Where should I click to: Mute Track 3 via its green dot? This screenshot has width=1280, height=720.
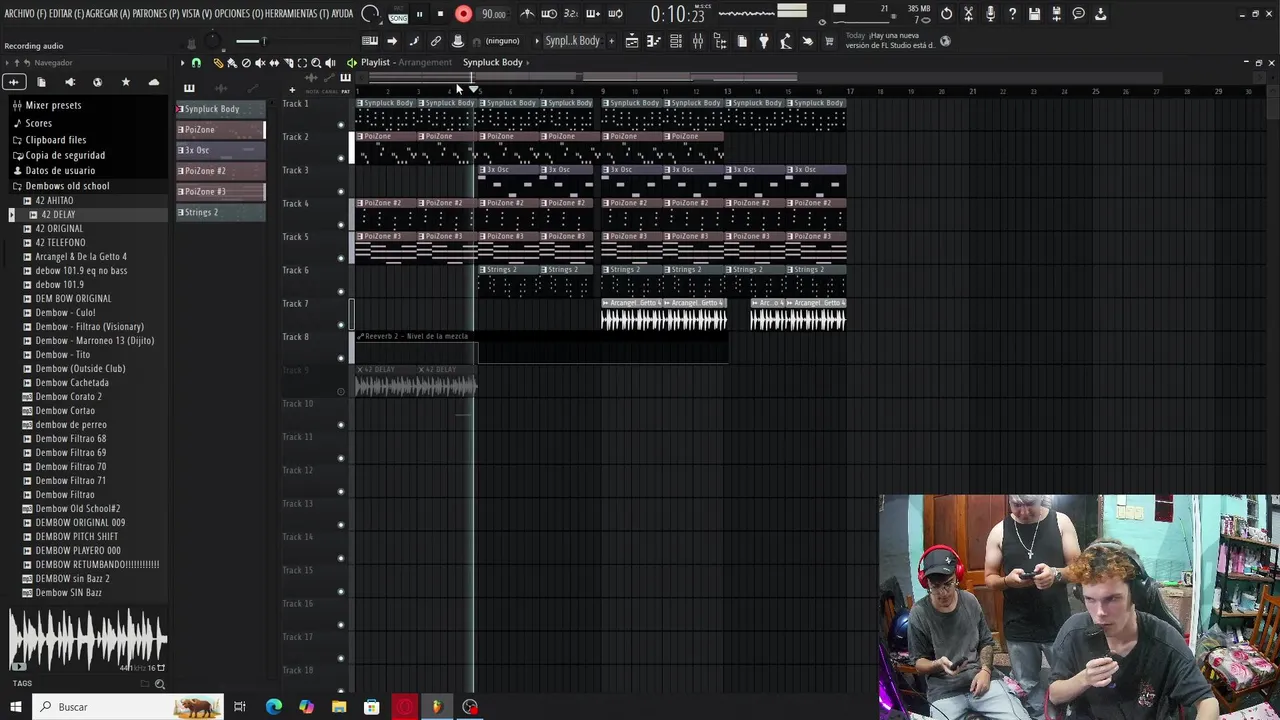(x=341, y=191)
